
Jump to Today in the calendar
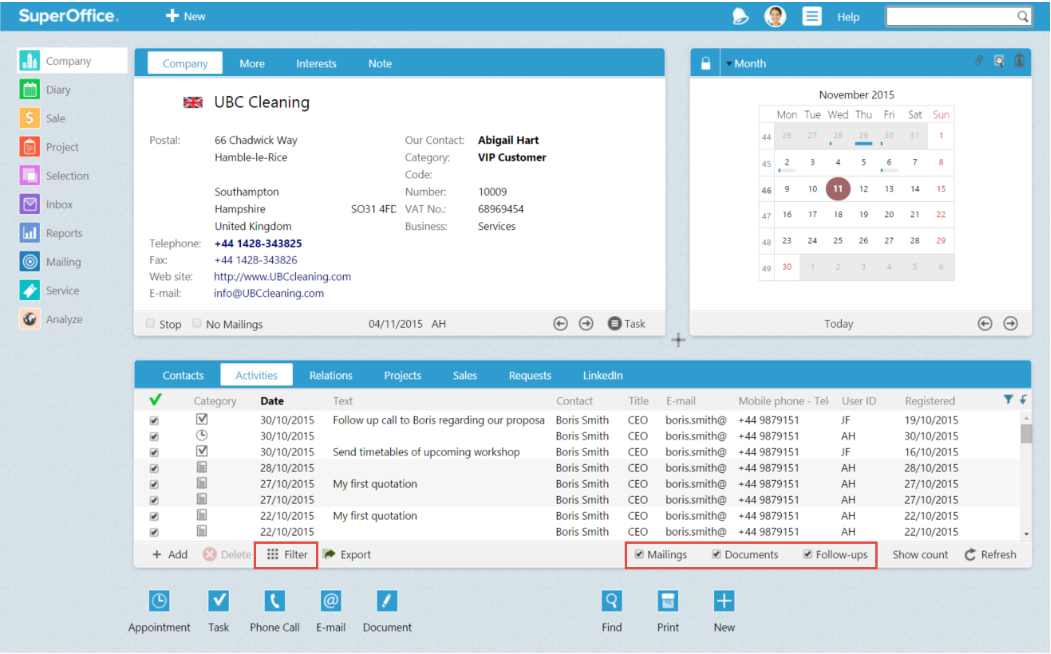839,324
